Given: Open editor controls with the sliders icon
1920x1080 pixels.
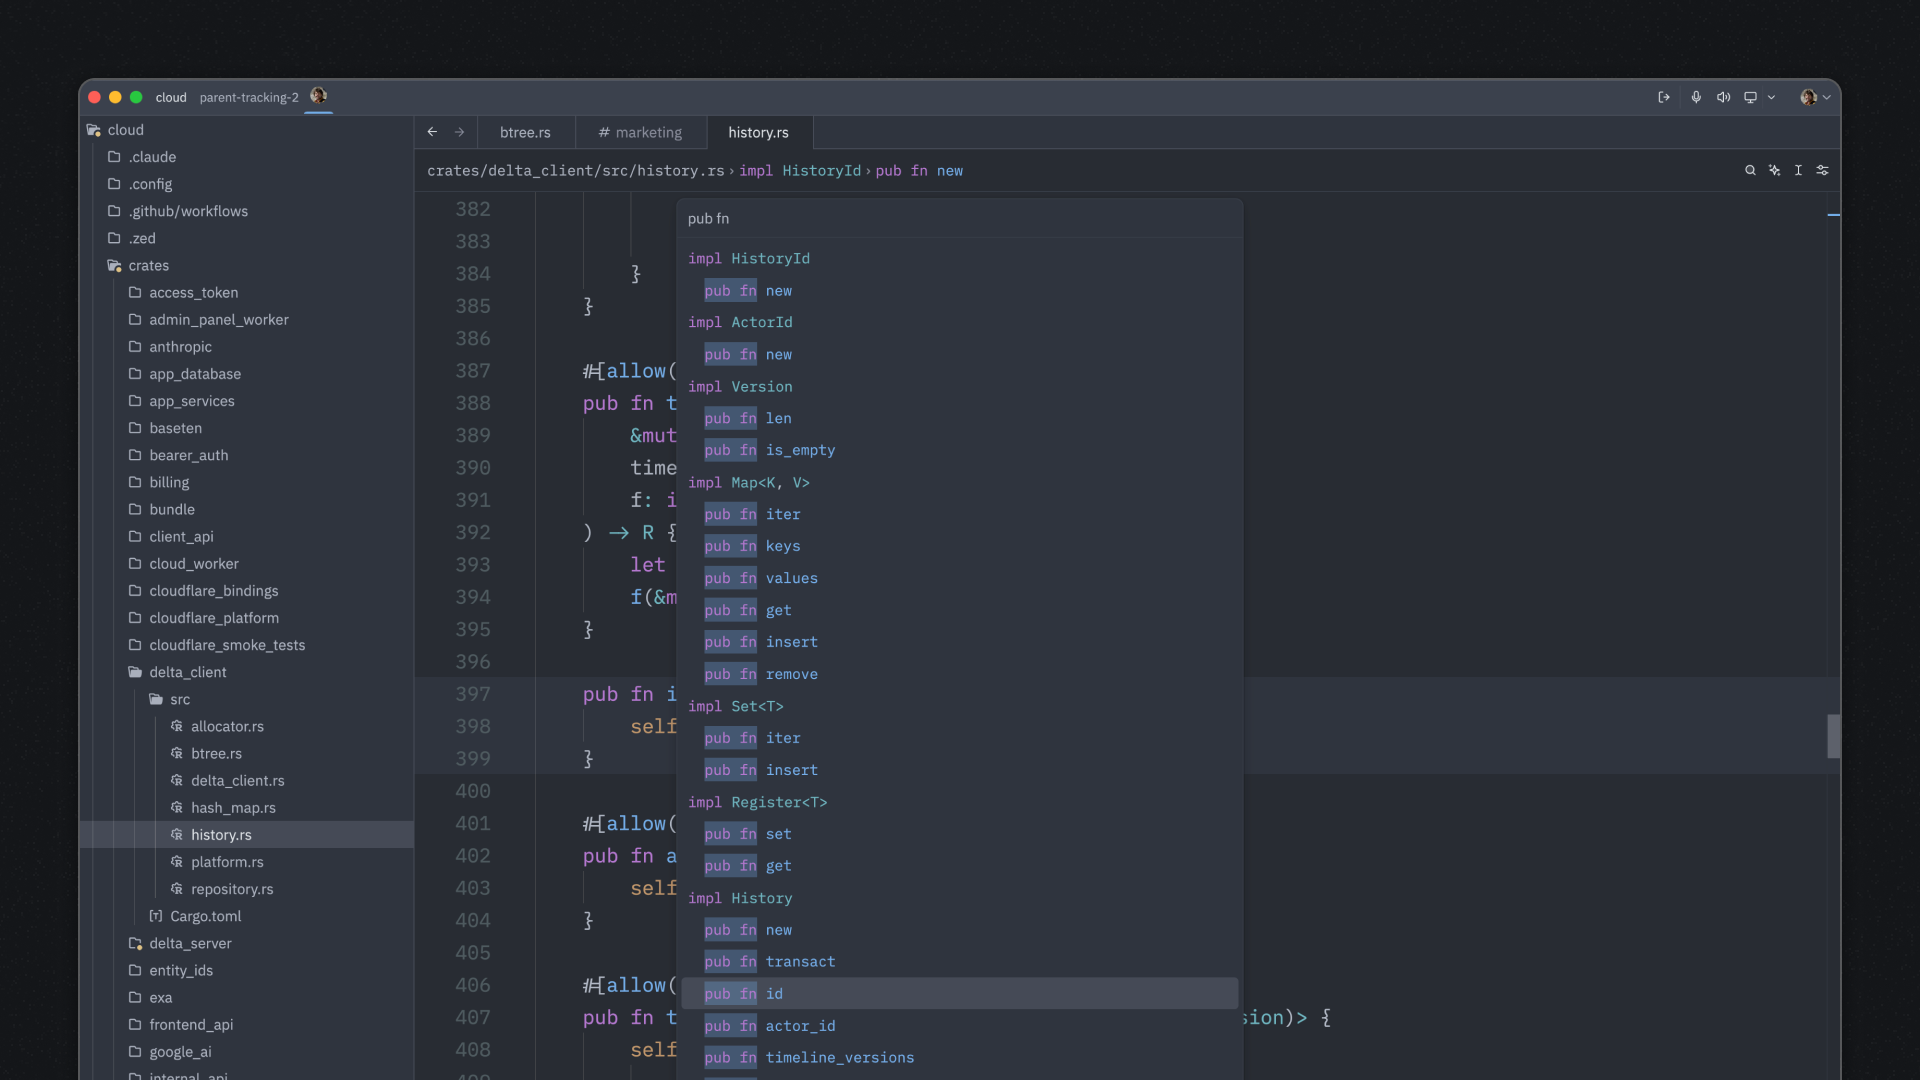Looking at the screenshot, I should 1822,170.
